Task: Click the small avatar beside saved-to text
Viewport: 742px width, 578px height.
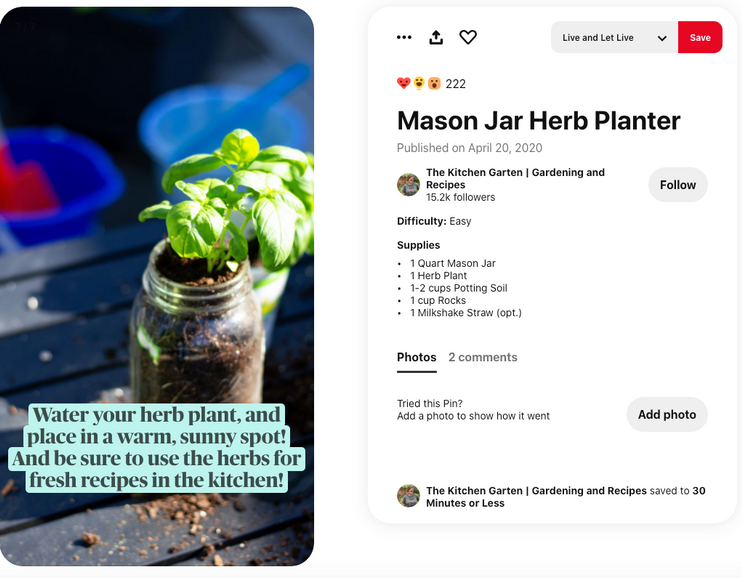Action: coord(408,496)
